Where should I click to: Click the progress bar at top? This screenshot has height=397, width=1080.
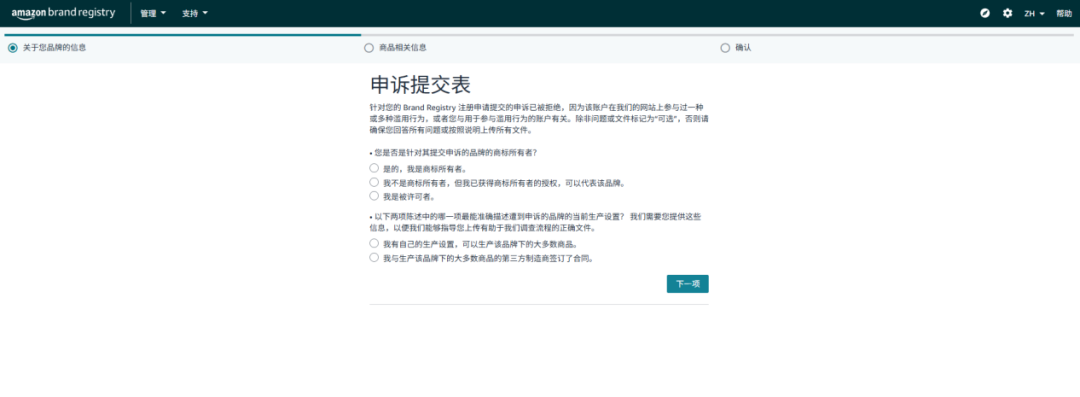[x=539, y=34]
